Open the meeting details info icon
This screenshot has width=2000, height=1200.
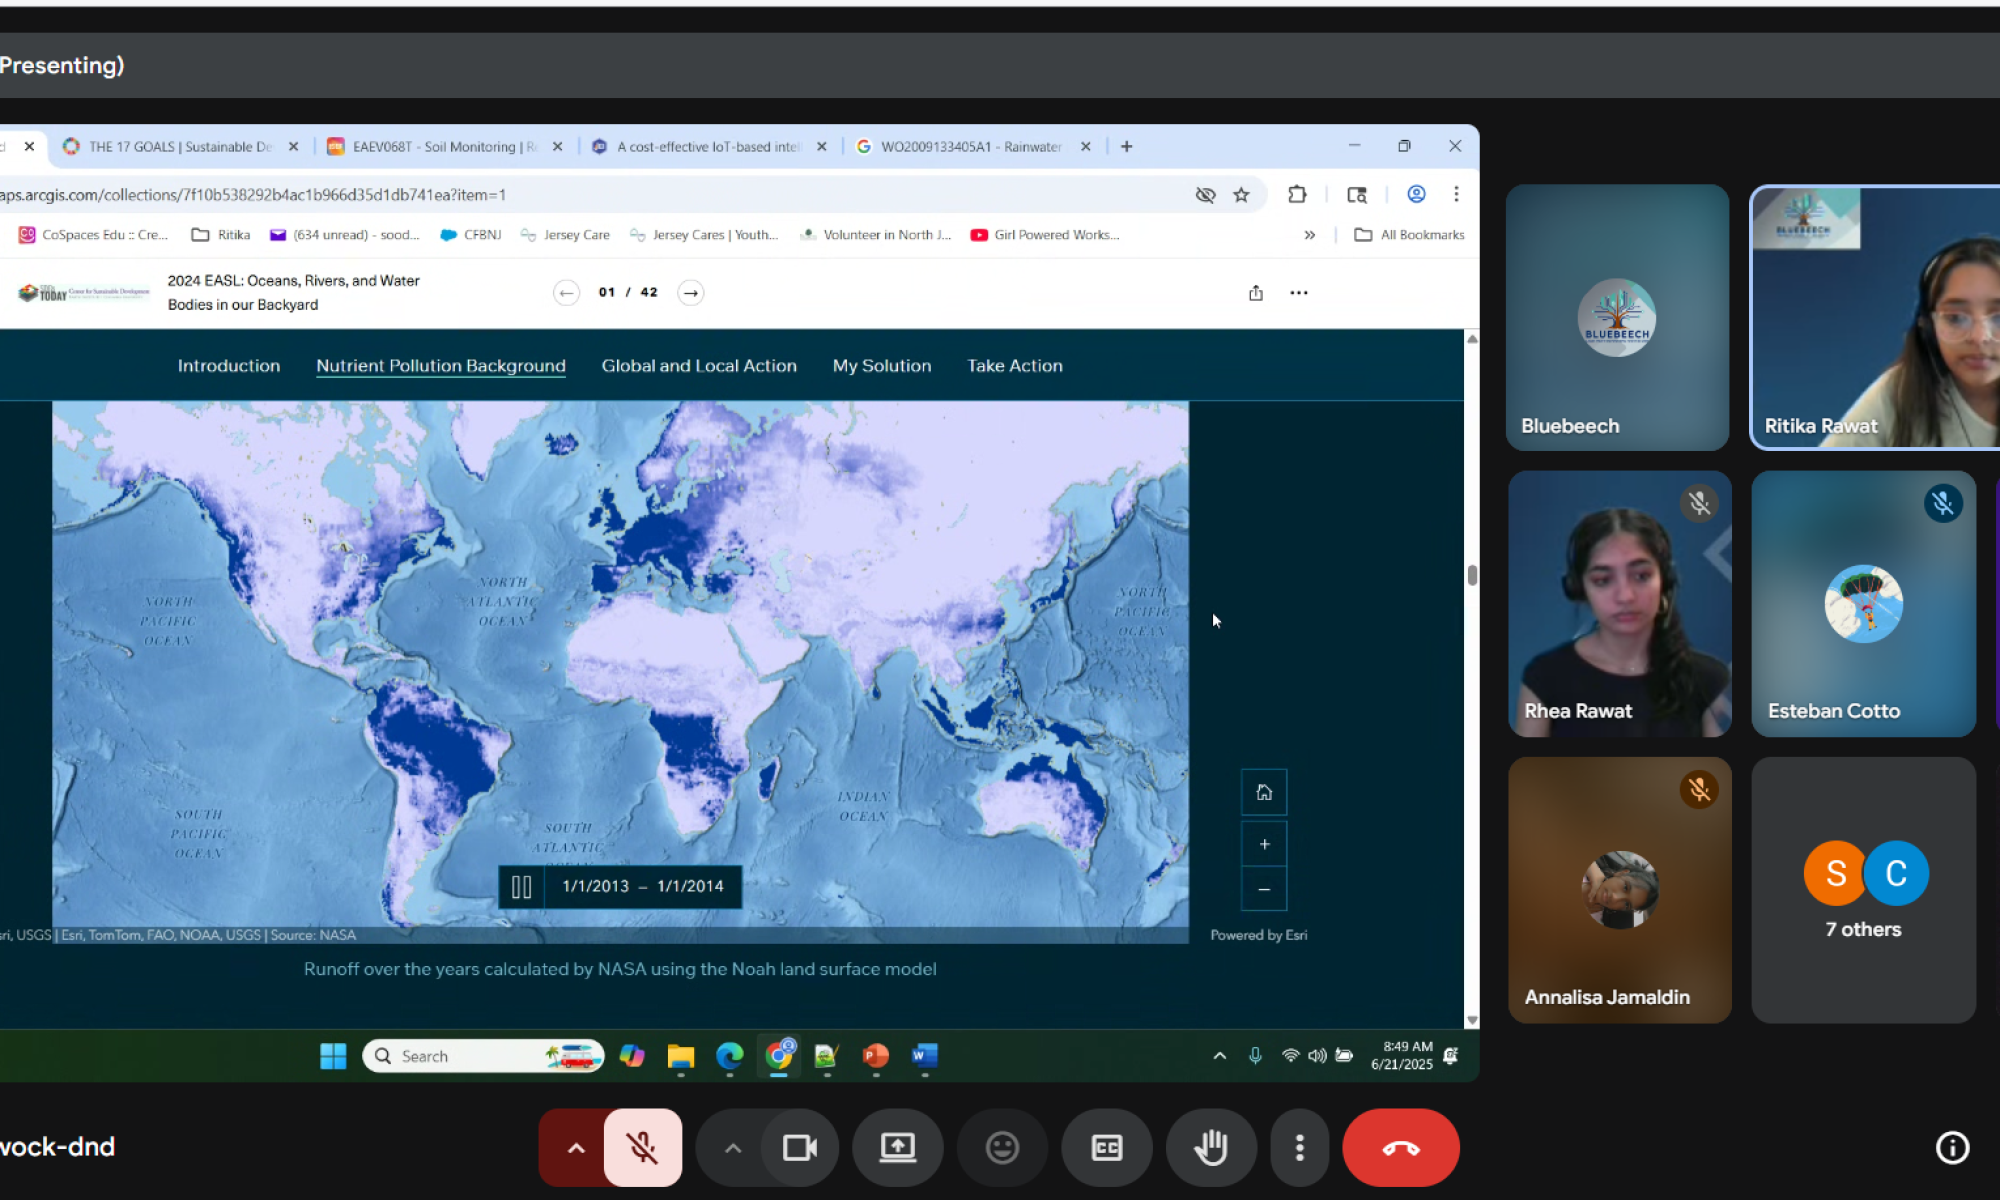pos(1952,1147)
